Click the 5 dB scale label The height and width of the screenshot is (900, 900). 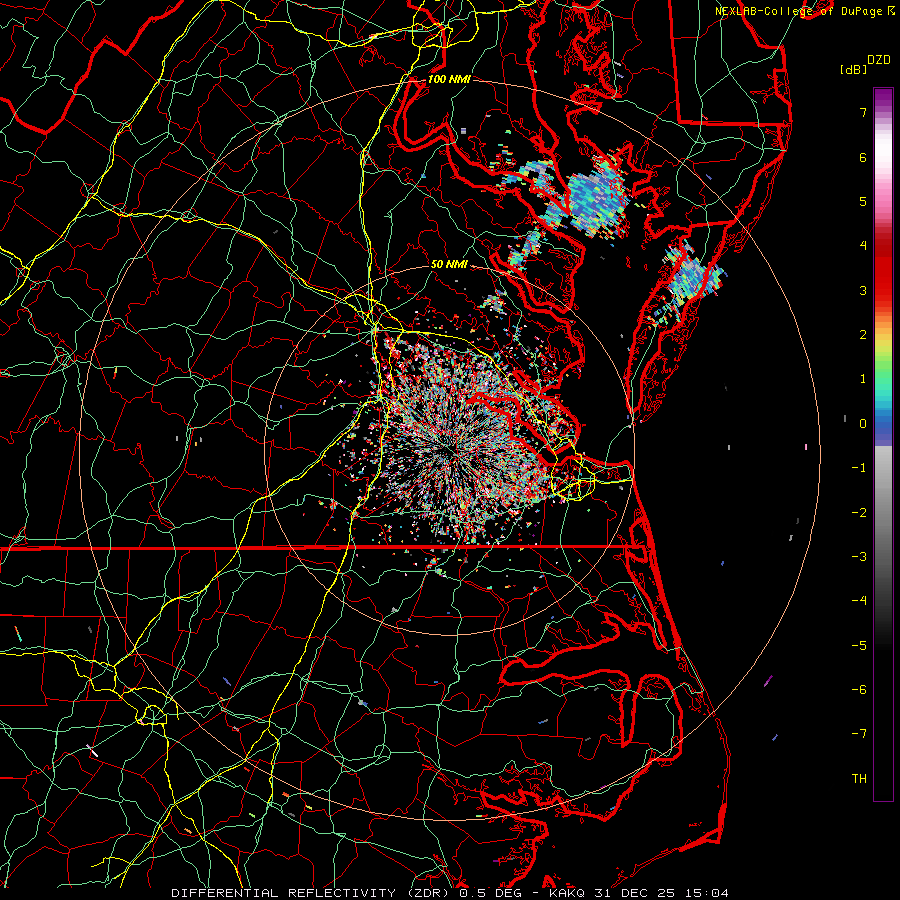coord(863,201)
